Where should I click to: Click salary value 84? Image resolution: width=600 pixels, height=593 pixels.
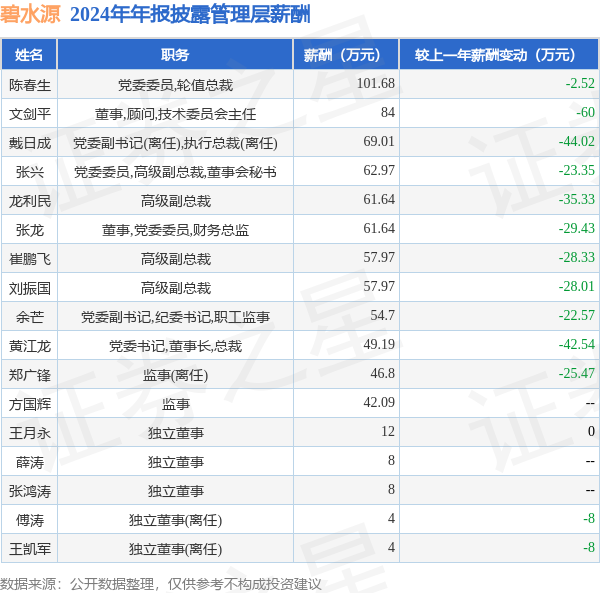(x=388, y=112)
